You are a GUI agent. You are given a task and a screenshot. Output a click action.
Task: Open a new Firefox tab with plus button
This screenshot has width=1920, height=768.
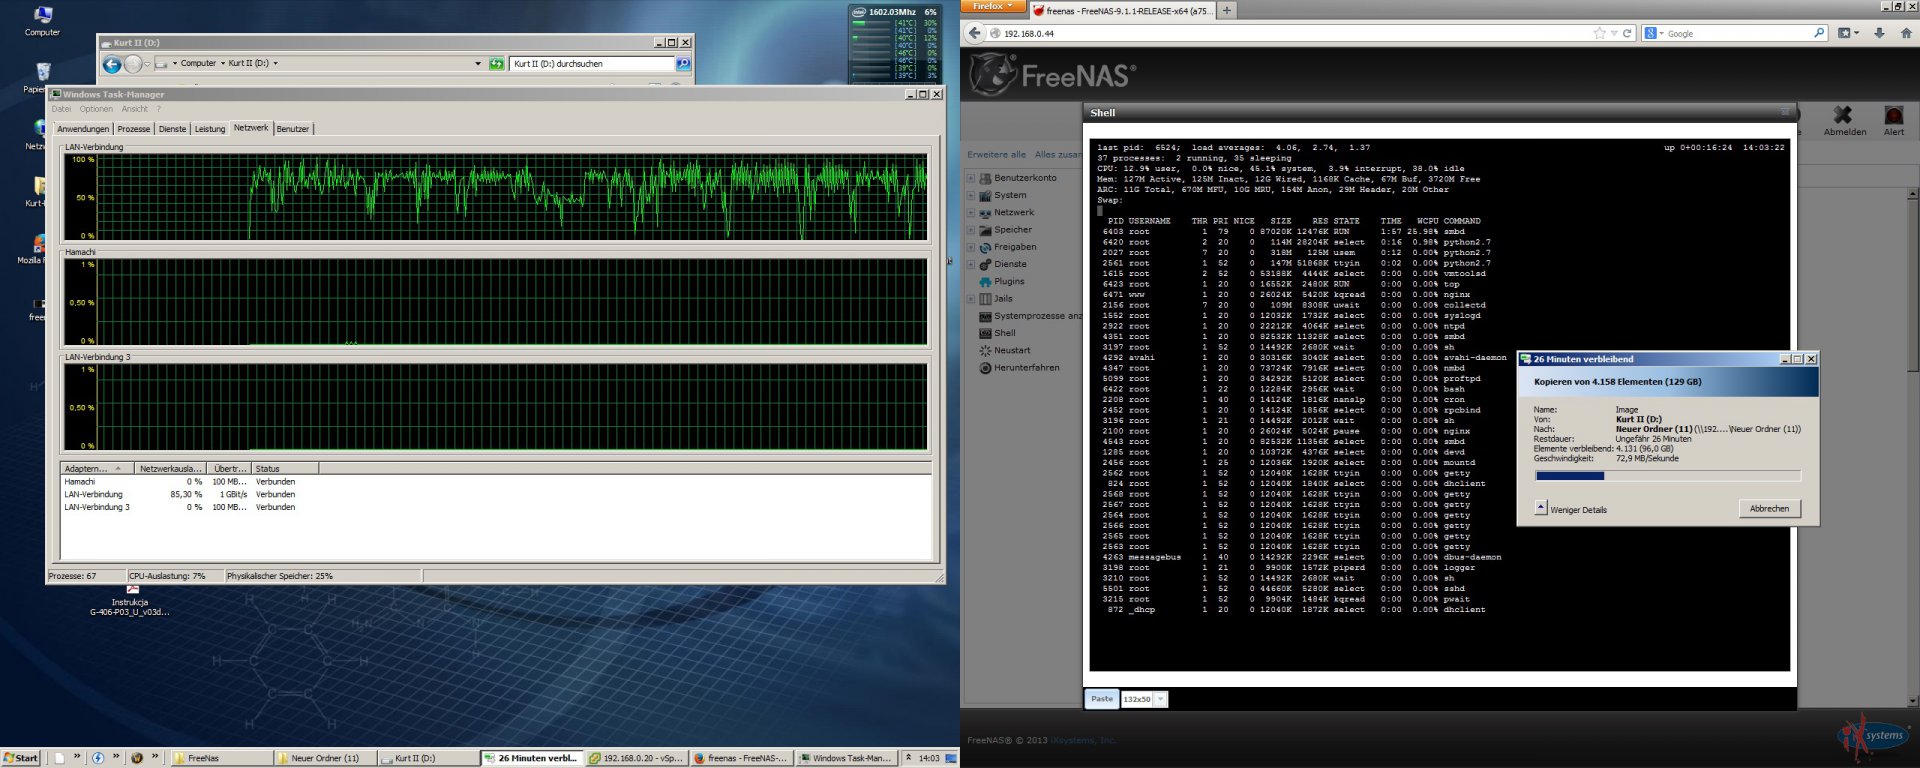(x=1227, y=10)
